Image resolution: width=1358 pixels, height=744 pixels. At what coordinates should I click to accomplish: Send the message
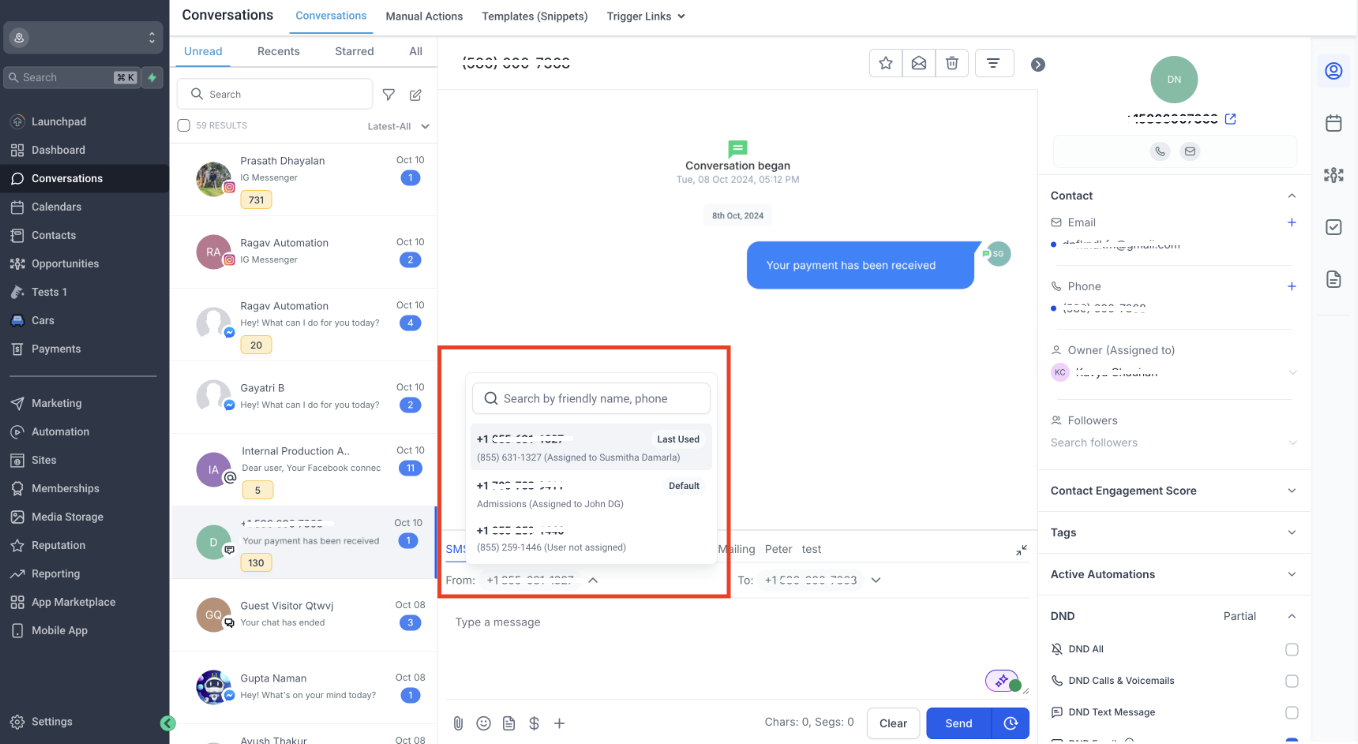[x=959, y=723]
